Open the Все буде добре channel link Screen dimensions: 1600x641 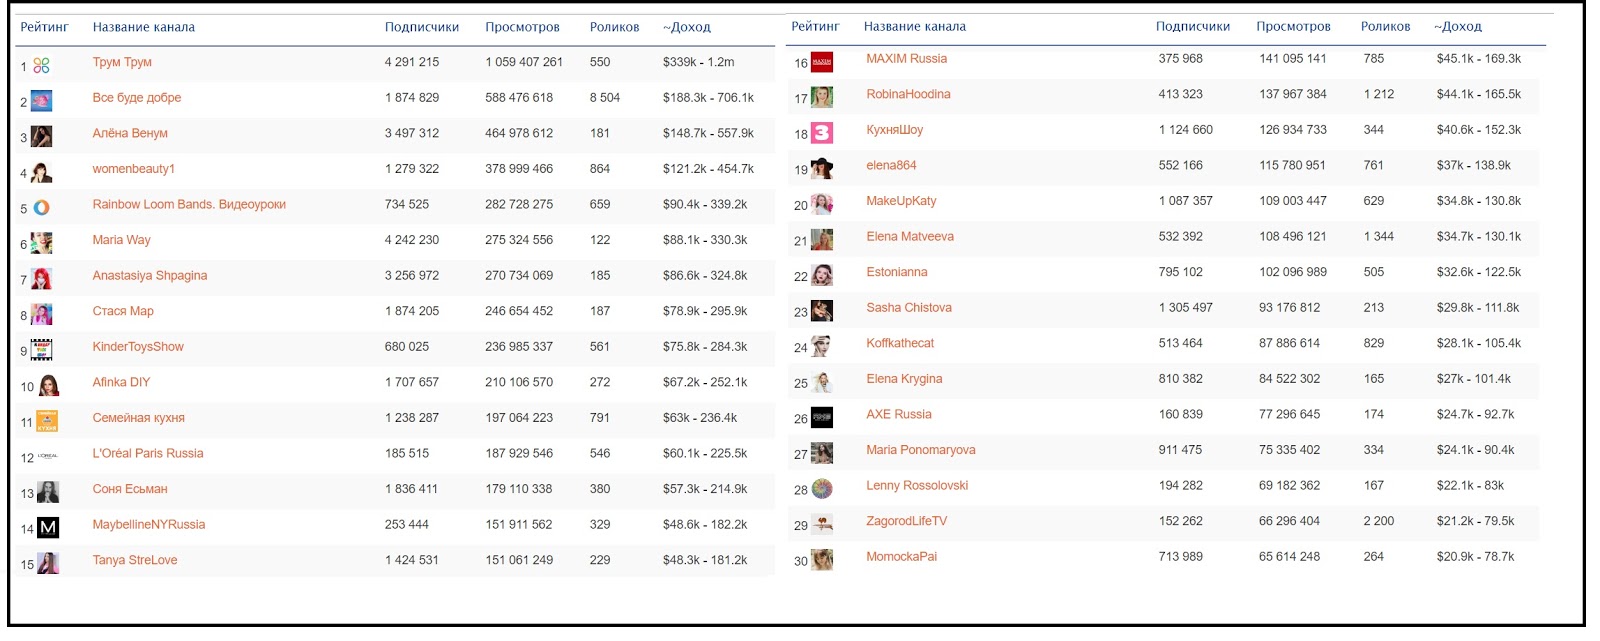click(x=137, y=98)
